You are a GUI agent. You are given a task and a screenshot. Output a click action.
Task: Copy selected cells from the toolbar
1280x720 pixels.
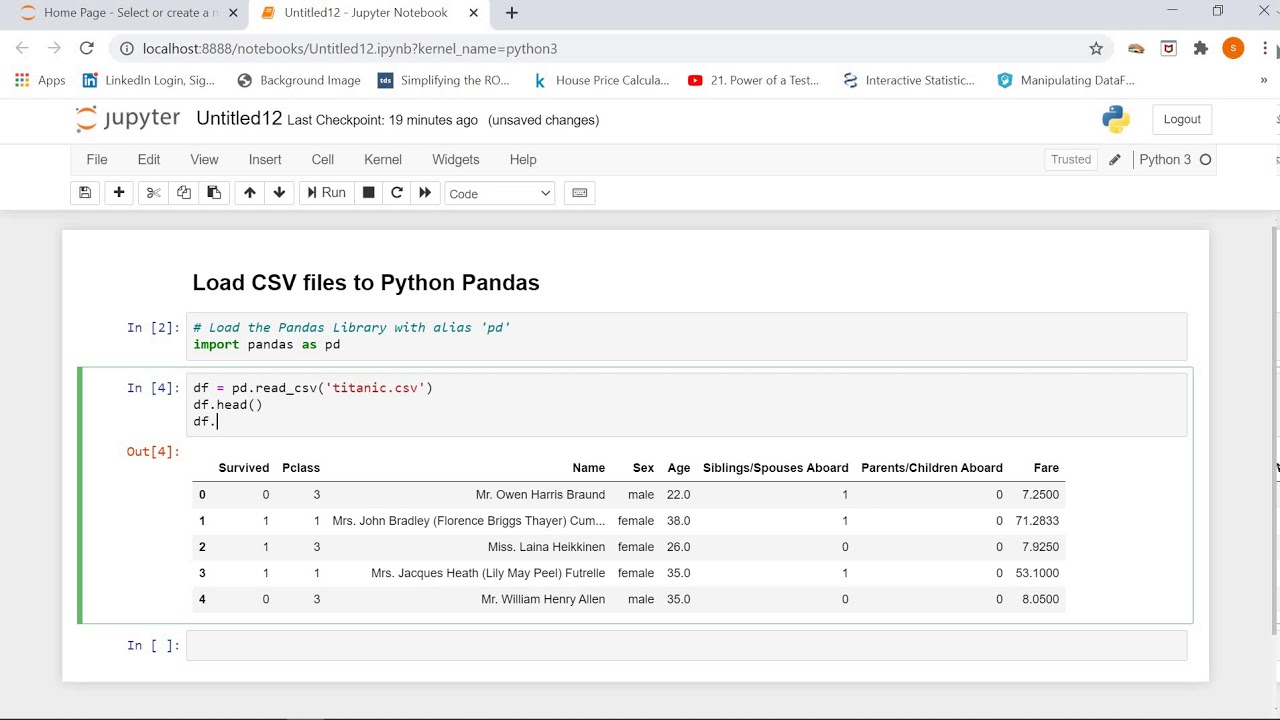click(x=184, y=193)
